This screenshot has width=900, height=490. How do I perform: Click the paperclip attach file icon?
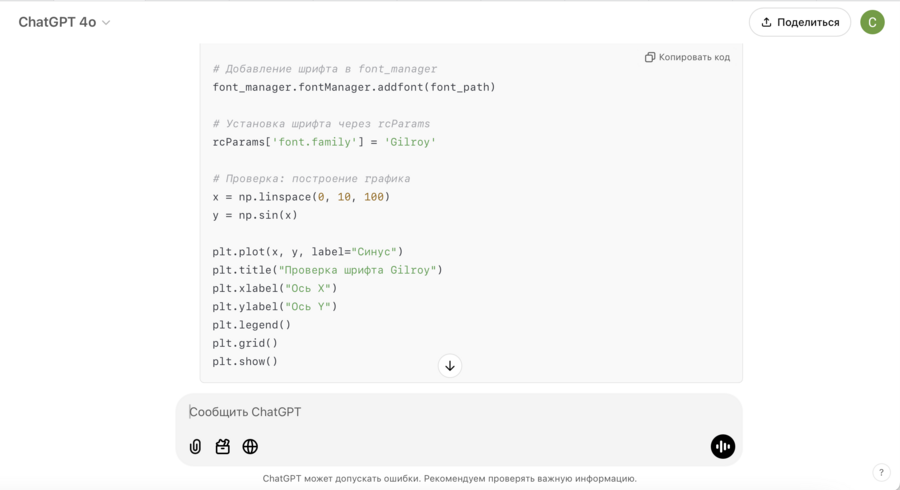(195, 447)
